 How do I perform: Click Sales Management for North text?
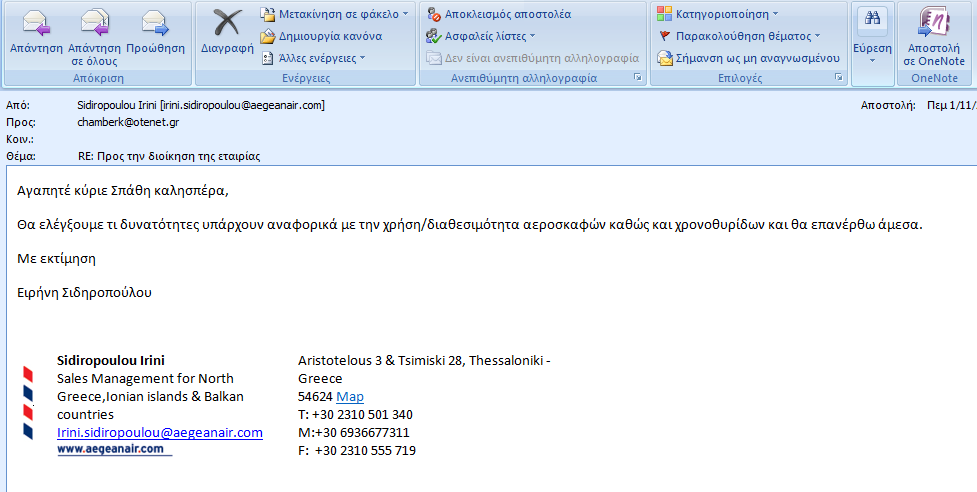click(145, 379)
